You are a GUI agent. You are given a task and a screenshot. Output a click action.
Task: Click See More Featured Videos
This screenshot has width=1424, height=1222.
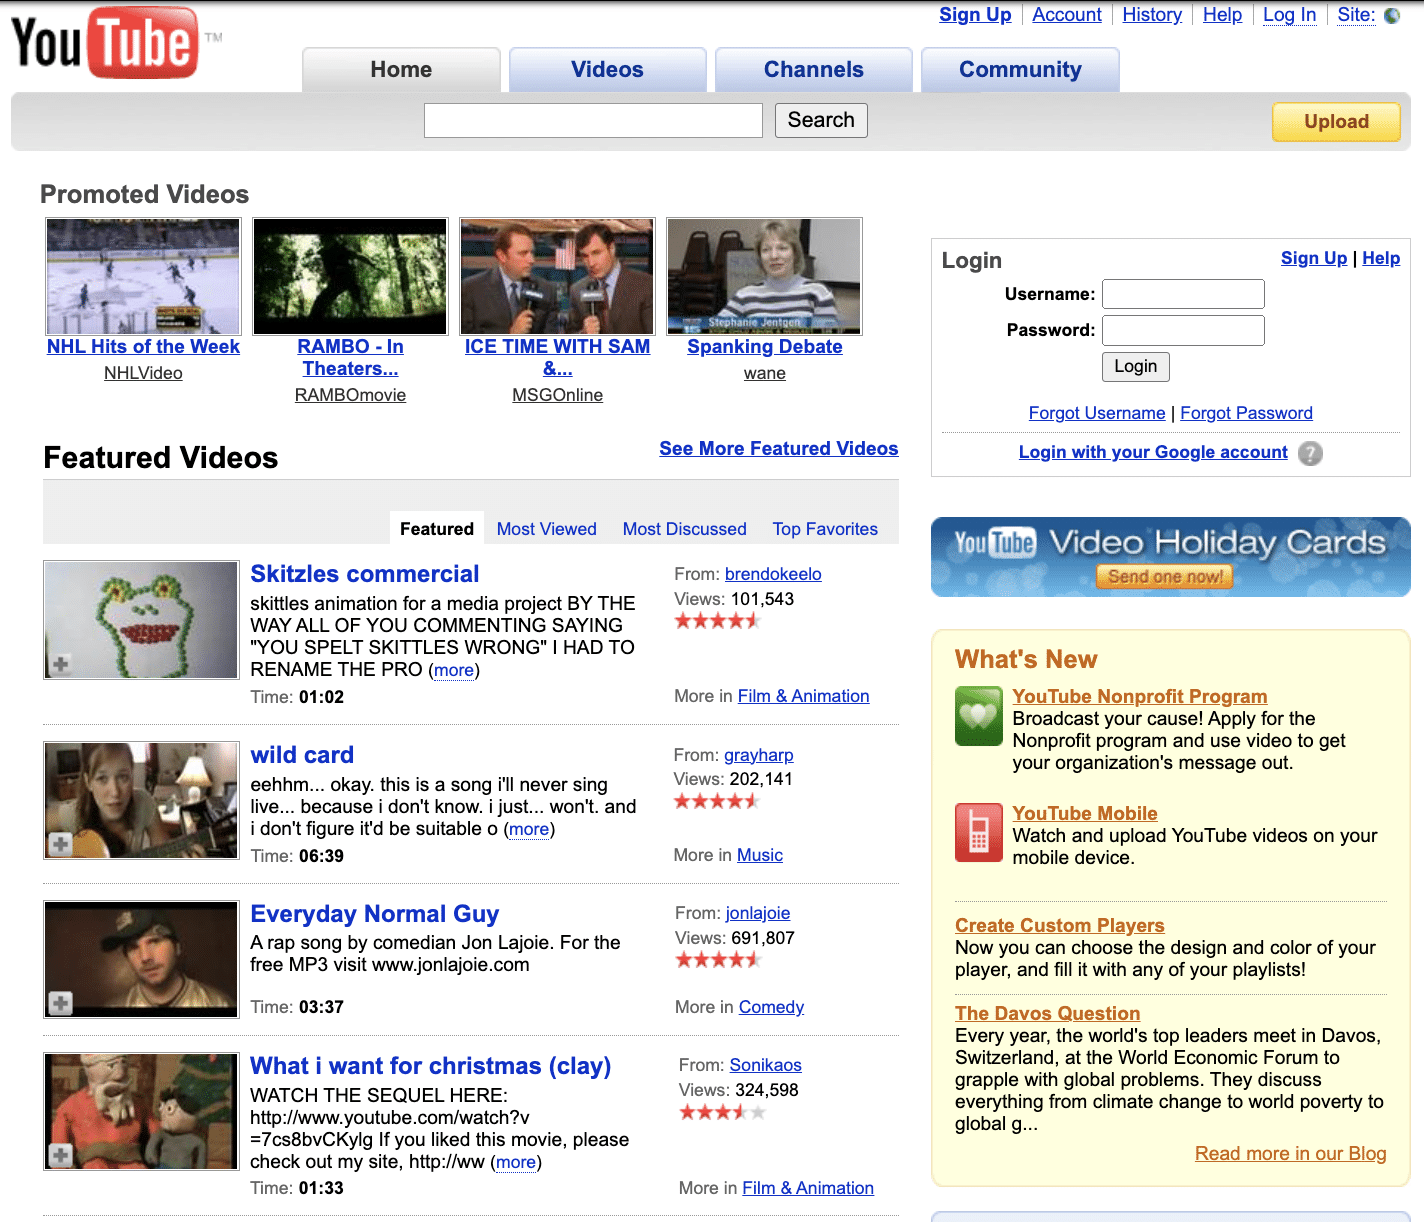coord(779,449)
